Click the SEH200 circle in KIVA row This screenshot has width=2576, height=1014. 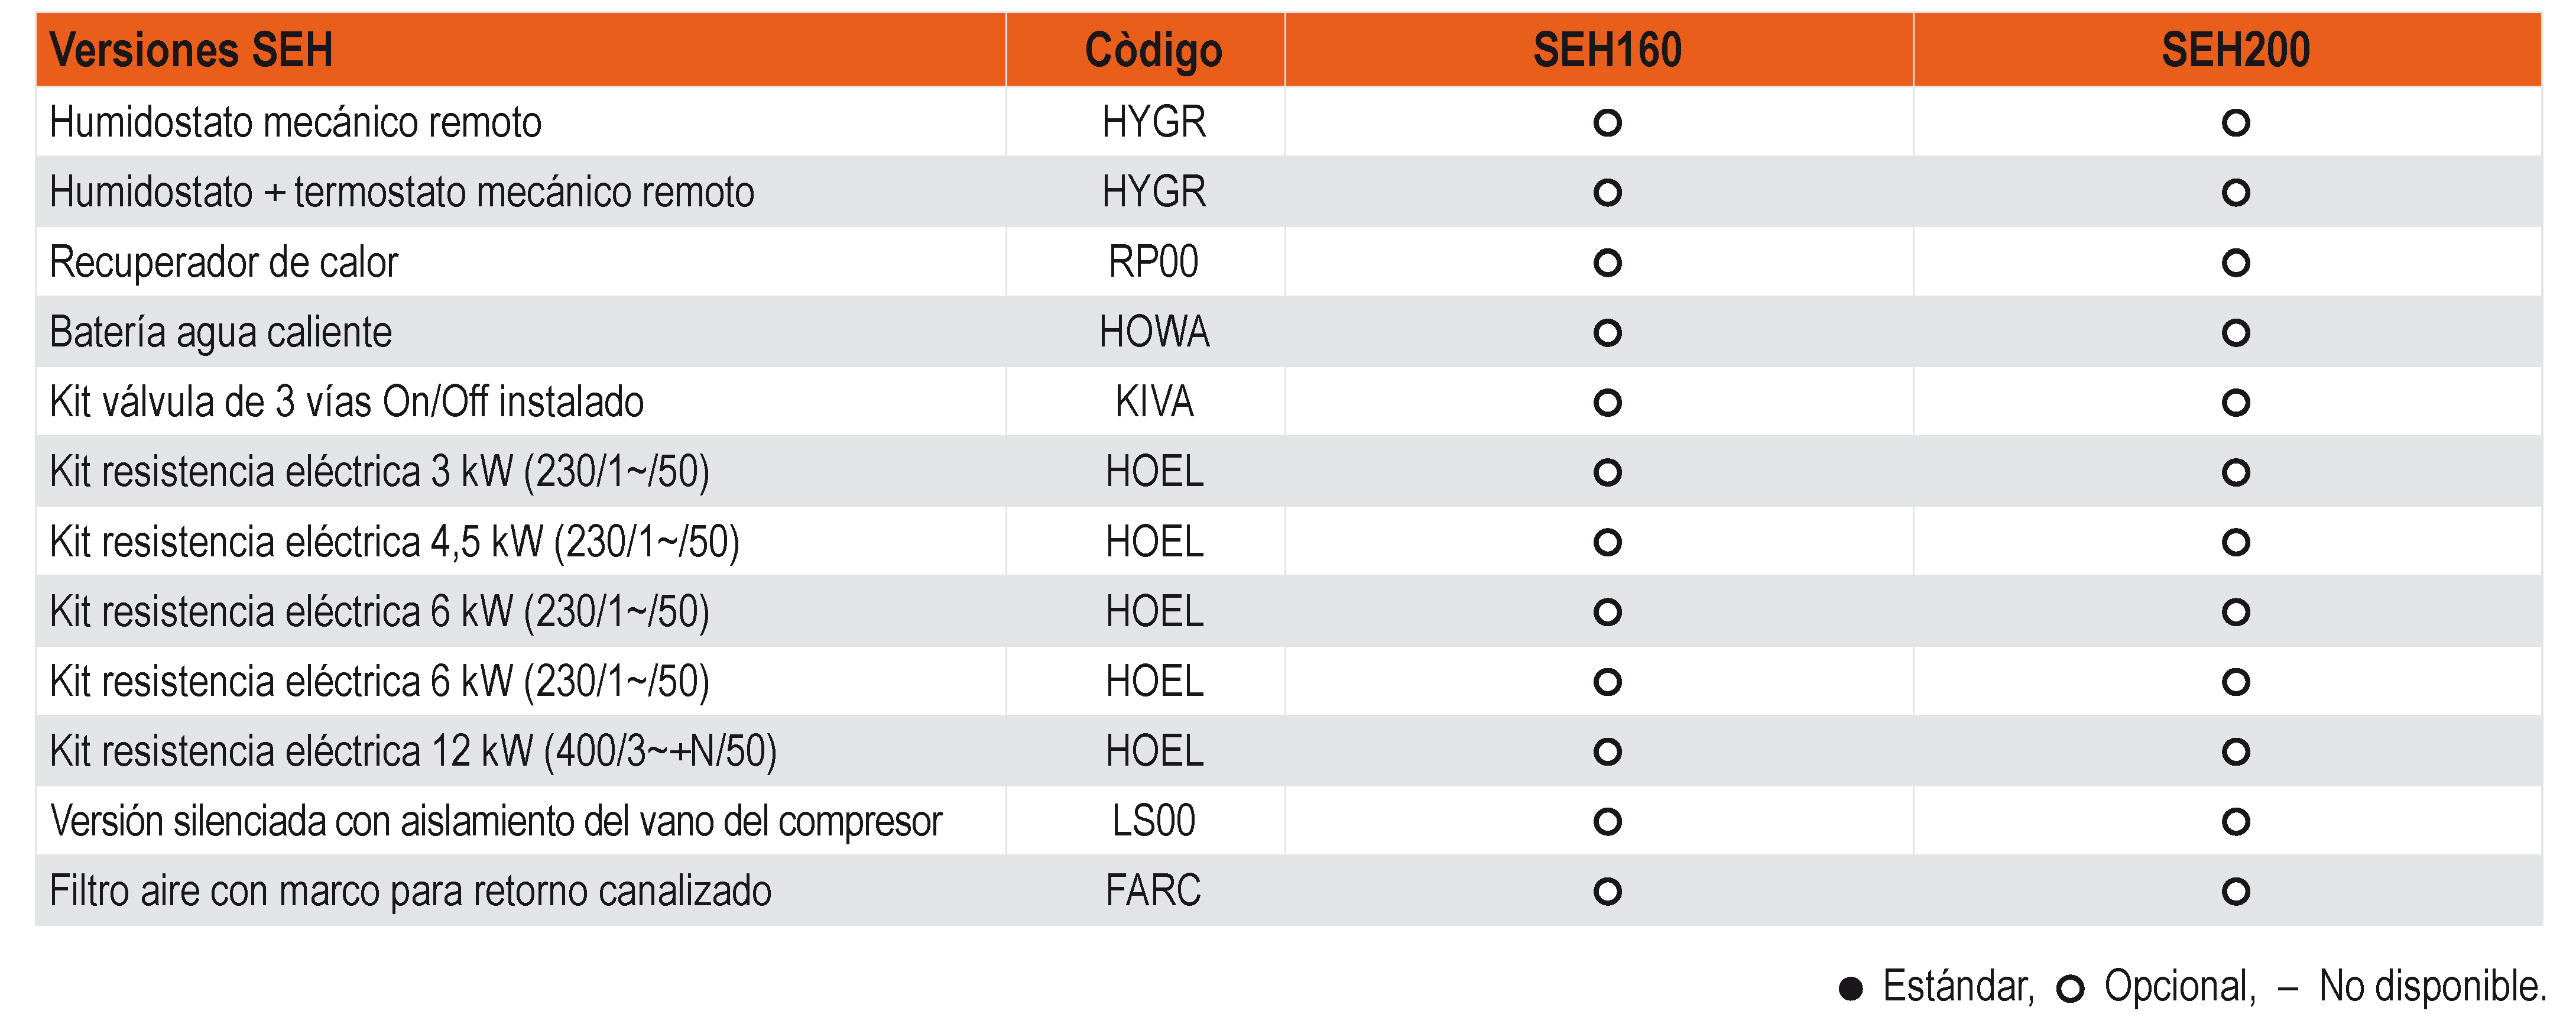tap(2235, 403)
